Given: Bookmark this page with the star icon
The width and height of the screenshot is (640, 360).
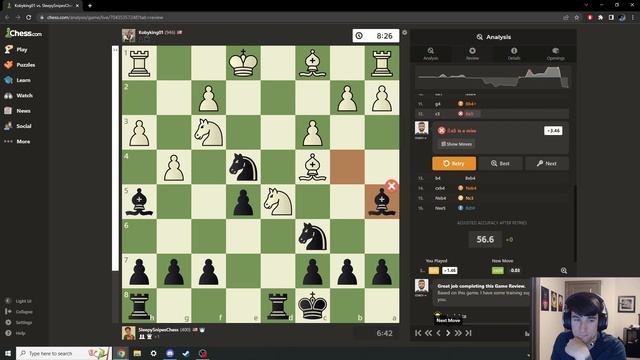Looking at the screenshot, I should tap(576, 18).
